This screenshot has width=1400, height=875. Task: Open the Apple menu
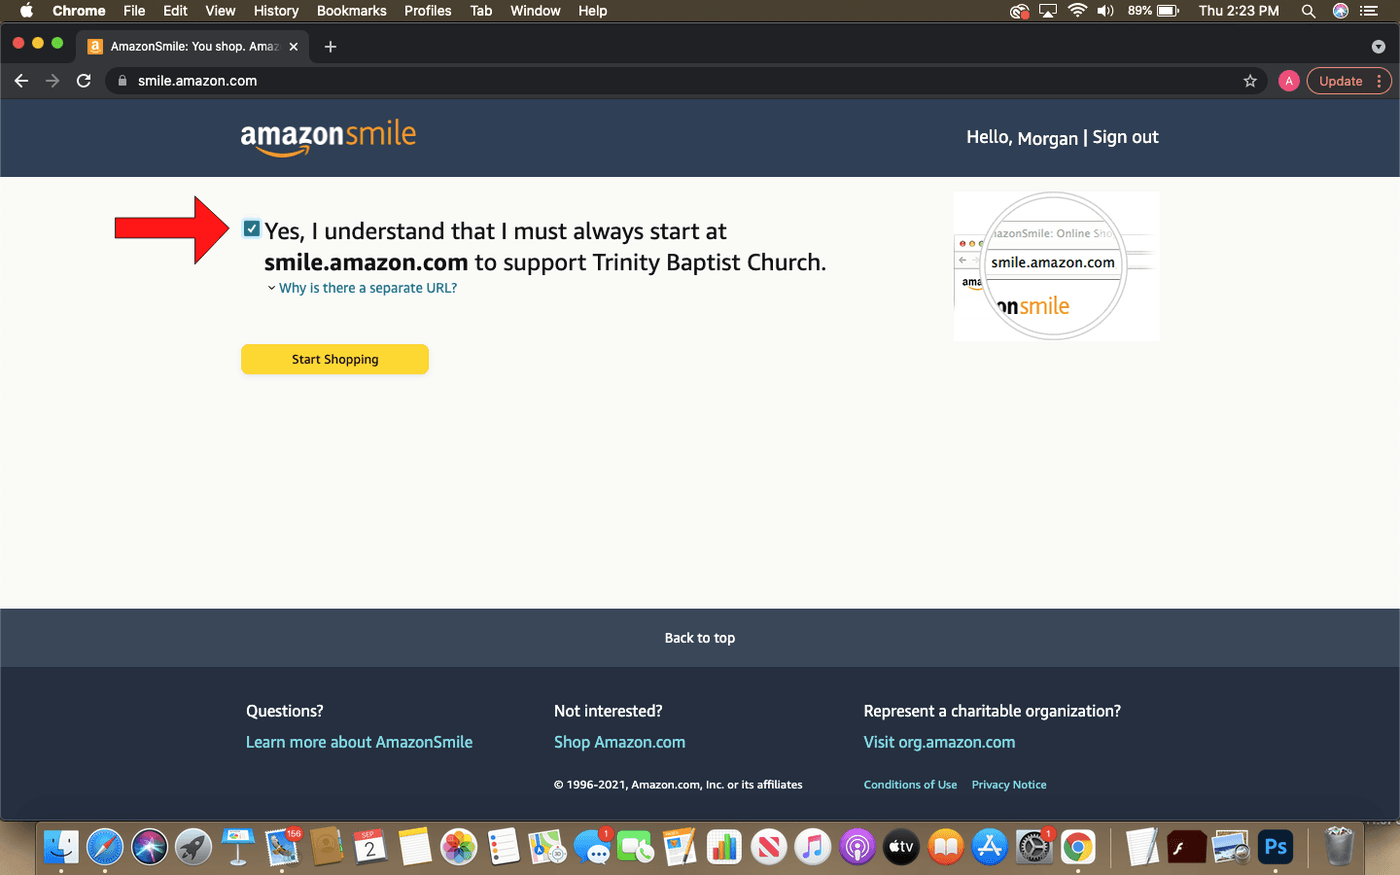(x=26, y=11)
